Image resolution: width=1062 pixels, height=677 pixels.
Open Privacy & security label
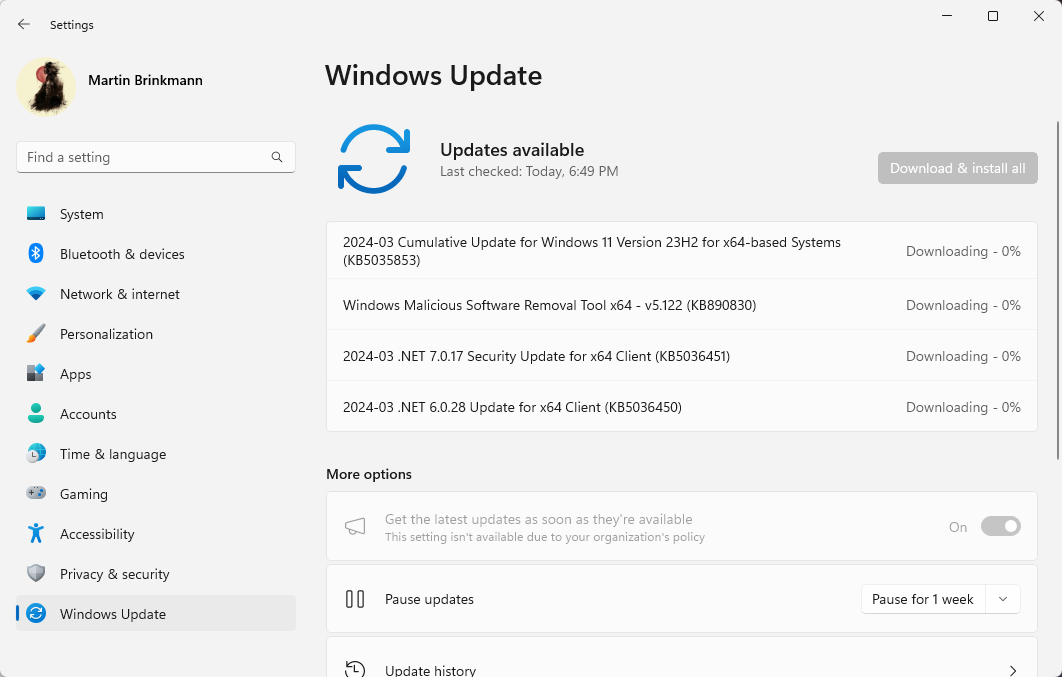tap(114, 574)
